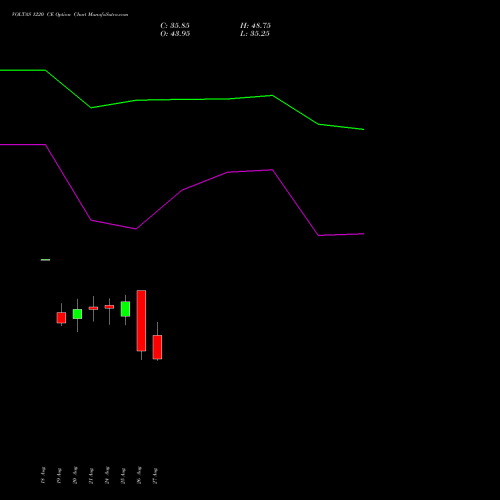The height and width of the screenshot is (500, 500).
Task: Click the 25 Aug date label
Action: click(123, 475)
